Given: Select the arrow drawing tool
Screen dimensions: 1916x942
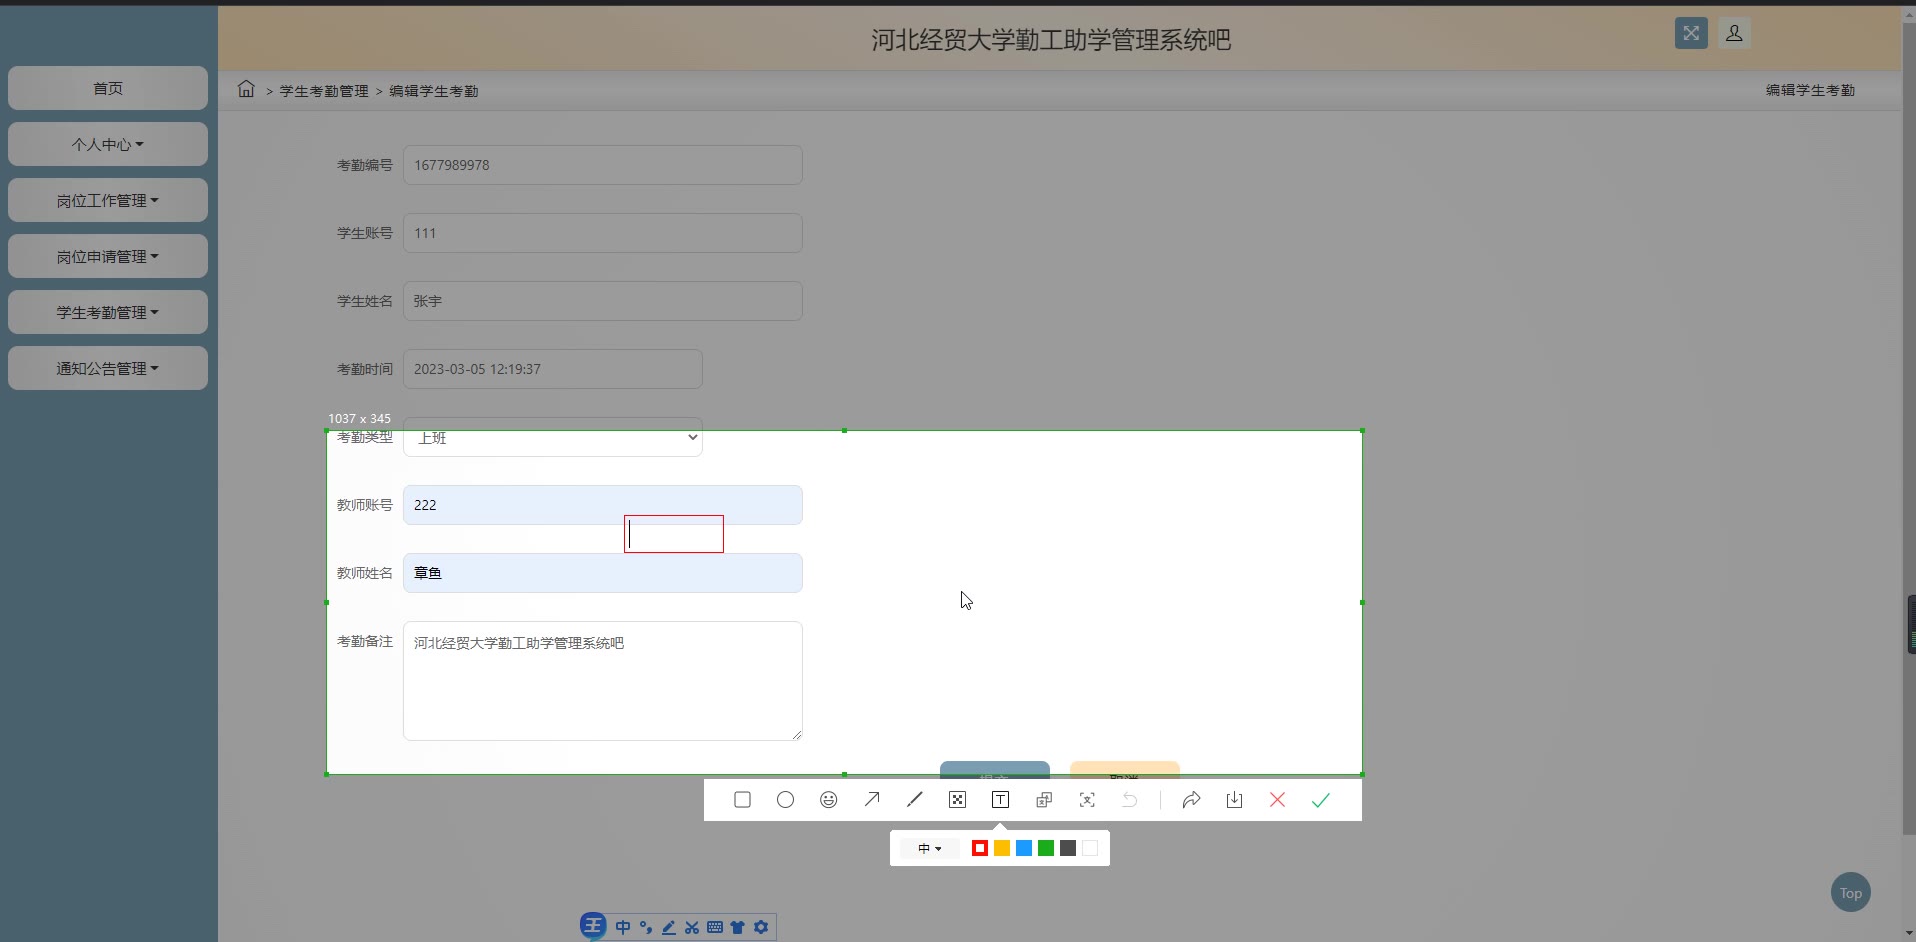Looking at the screenshot, I should (x=872, y=800).
